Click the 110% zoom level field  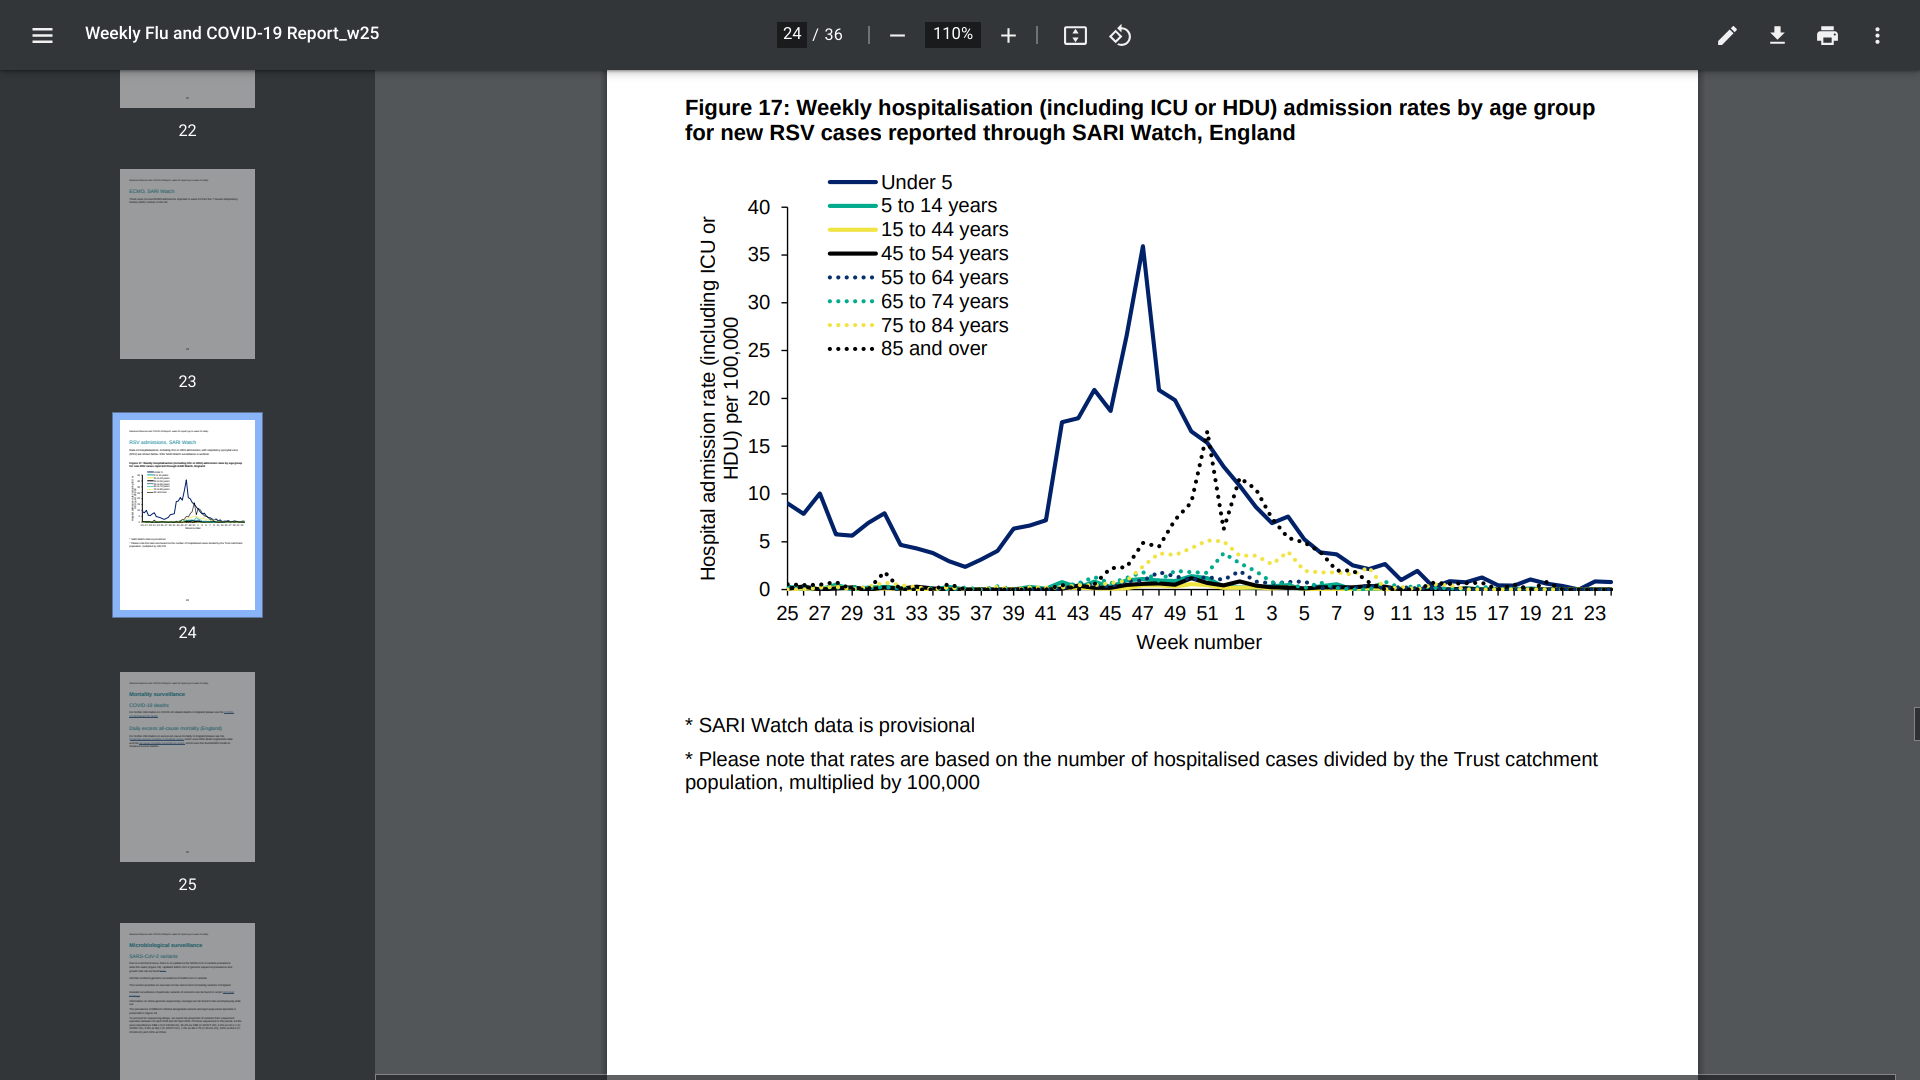coord(952,34)
